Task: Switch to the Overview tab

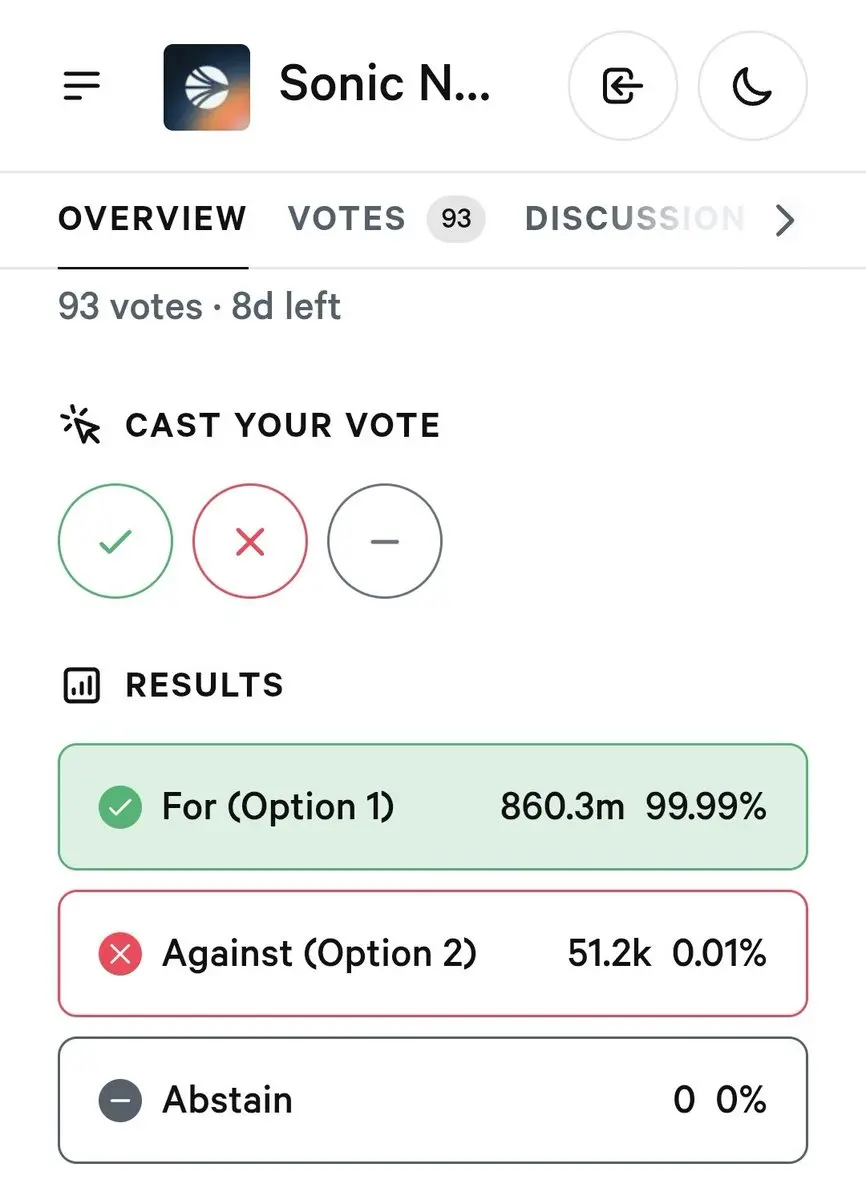Action: coord(153,219)
